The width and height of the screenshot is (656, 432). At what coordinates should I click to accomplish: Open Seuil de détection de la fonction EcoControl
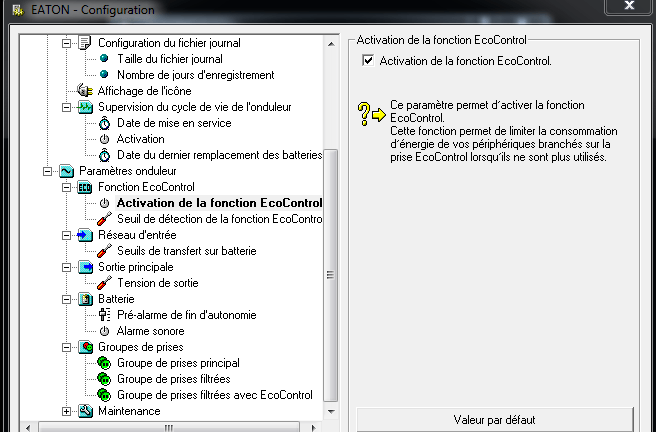pyautogui.click(x=220, y=219)
